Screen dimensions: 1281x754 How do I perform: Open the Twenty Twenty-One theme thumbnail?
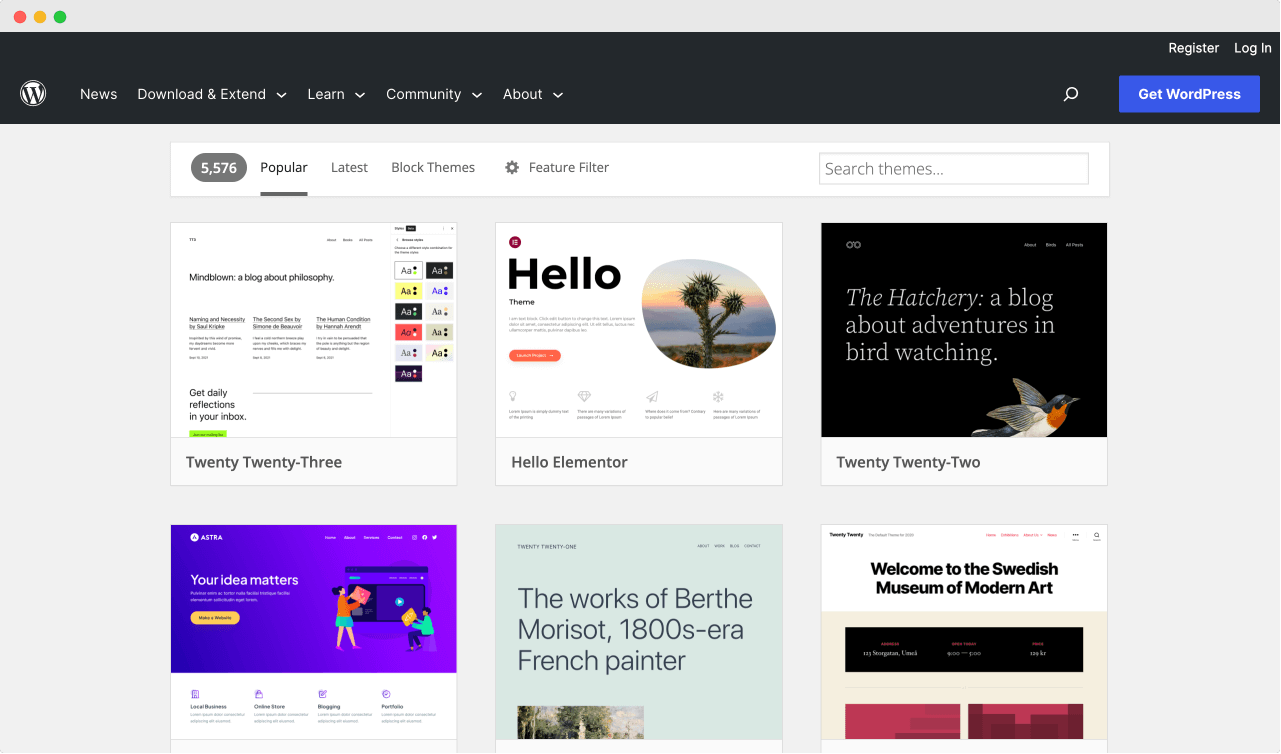click(x=639, y=632)
